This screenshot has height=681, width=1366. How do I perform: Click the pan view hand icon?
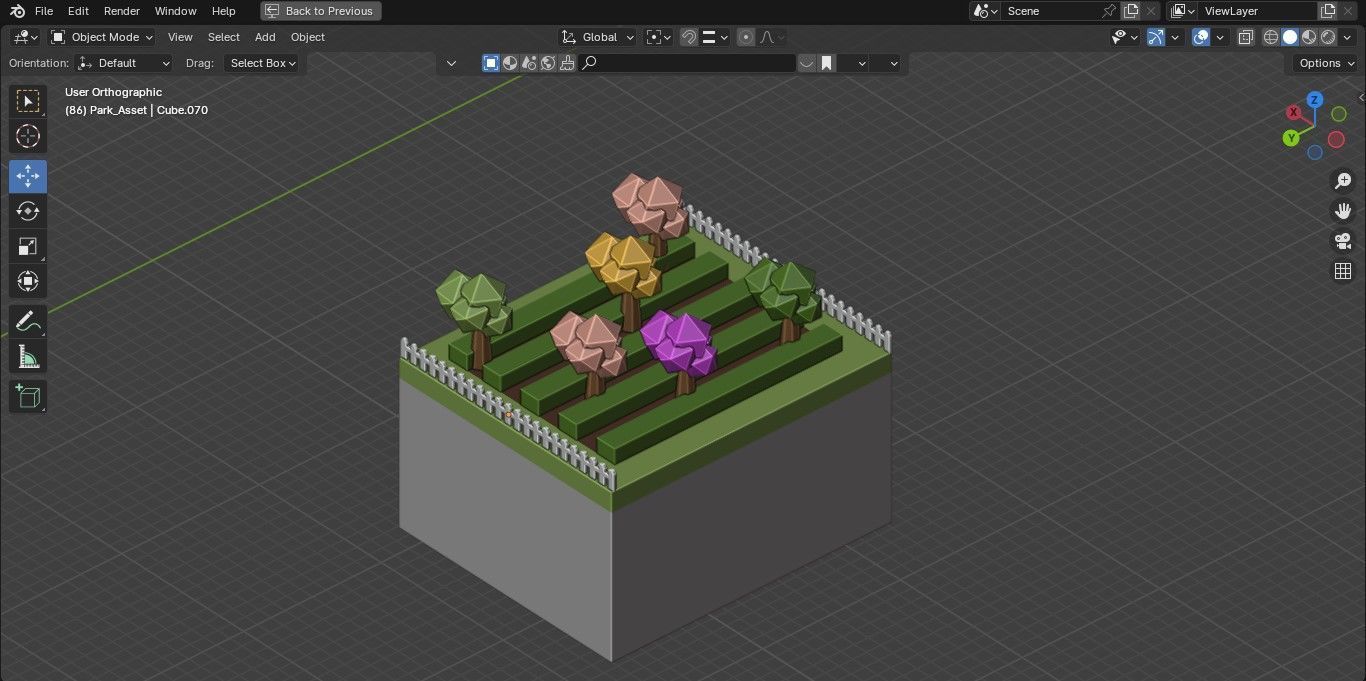1342,211
